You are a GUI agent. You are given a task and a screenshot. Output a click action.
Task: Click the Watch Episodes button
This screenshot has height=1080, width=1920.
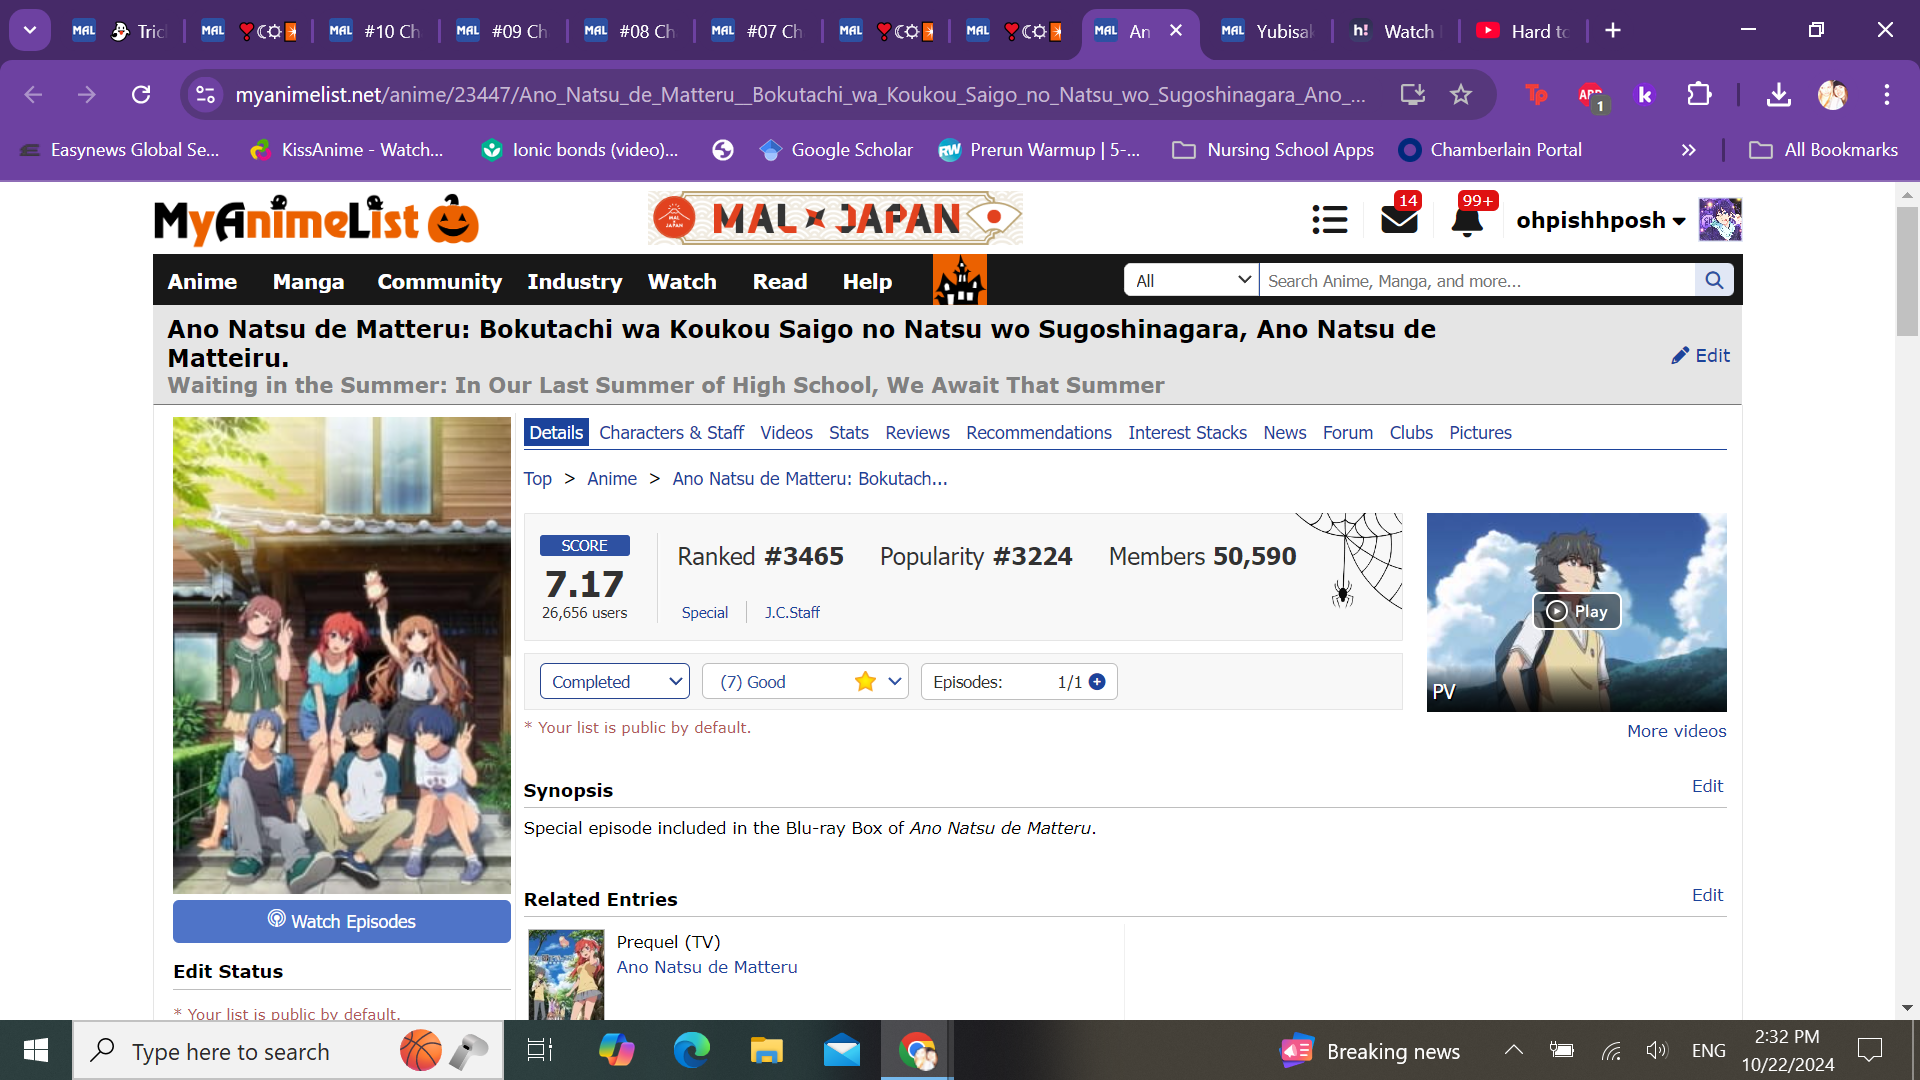pos(341,921)
